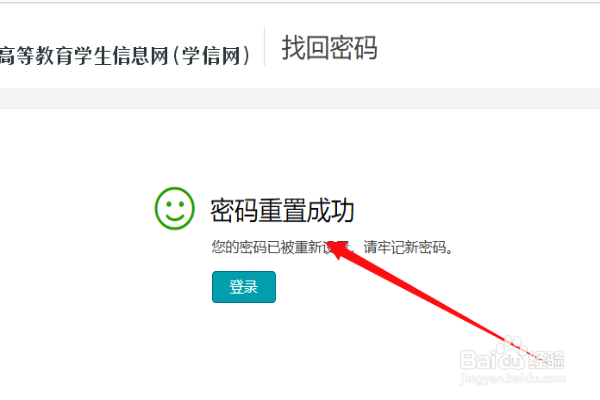Click the 您的密码已被重新 message text

268,247
